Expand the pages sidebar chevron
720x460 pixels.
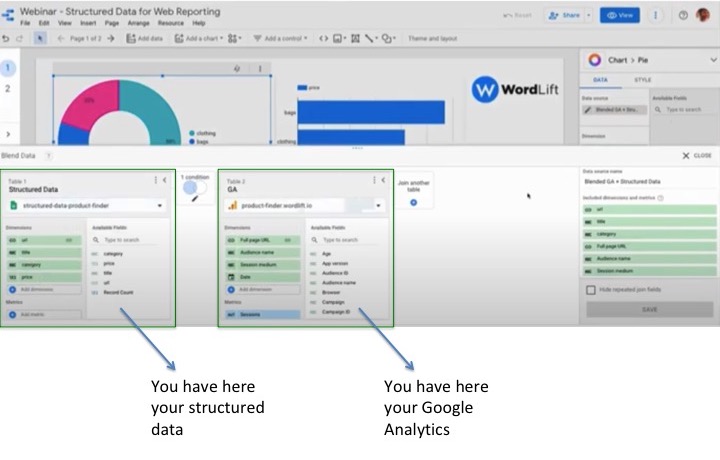point(8,134)
